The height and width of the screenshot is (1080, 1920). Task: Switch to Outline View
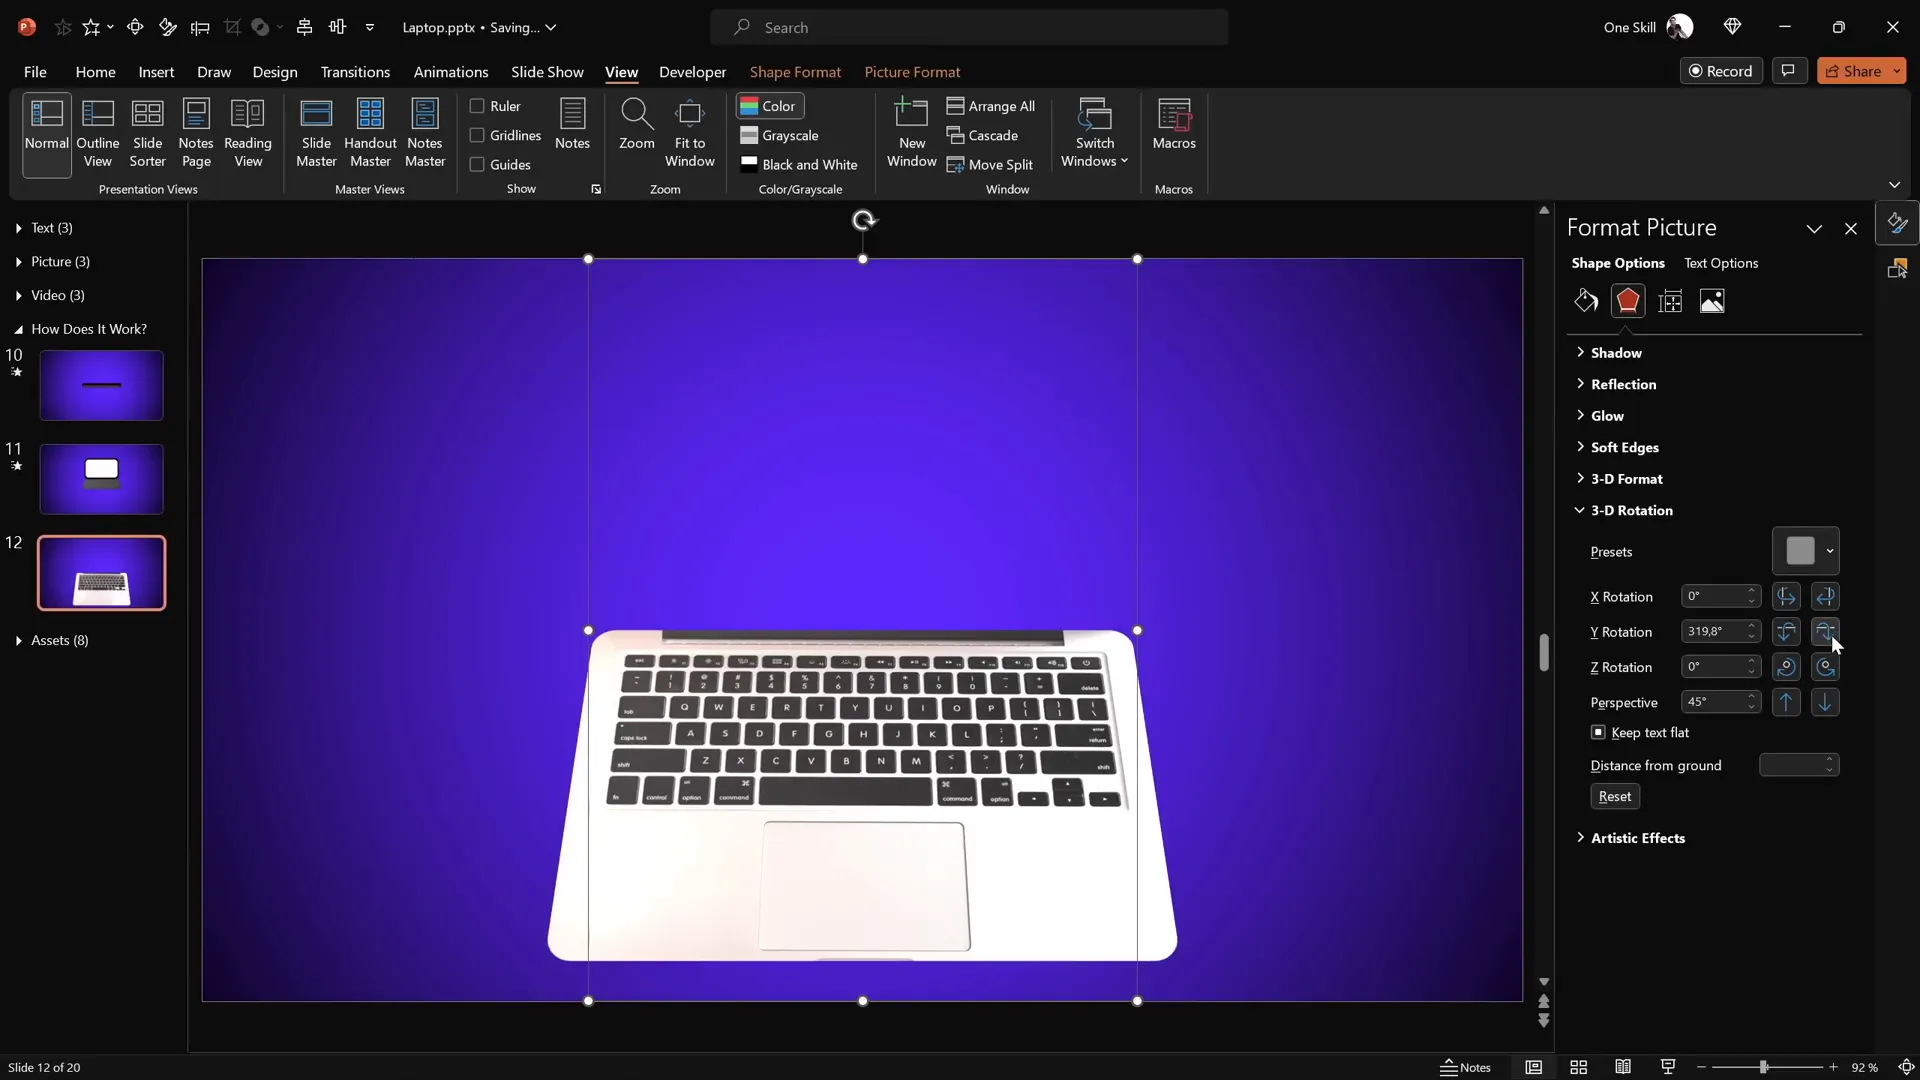click(97, 133)
